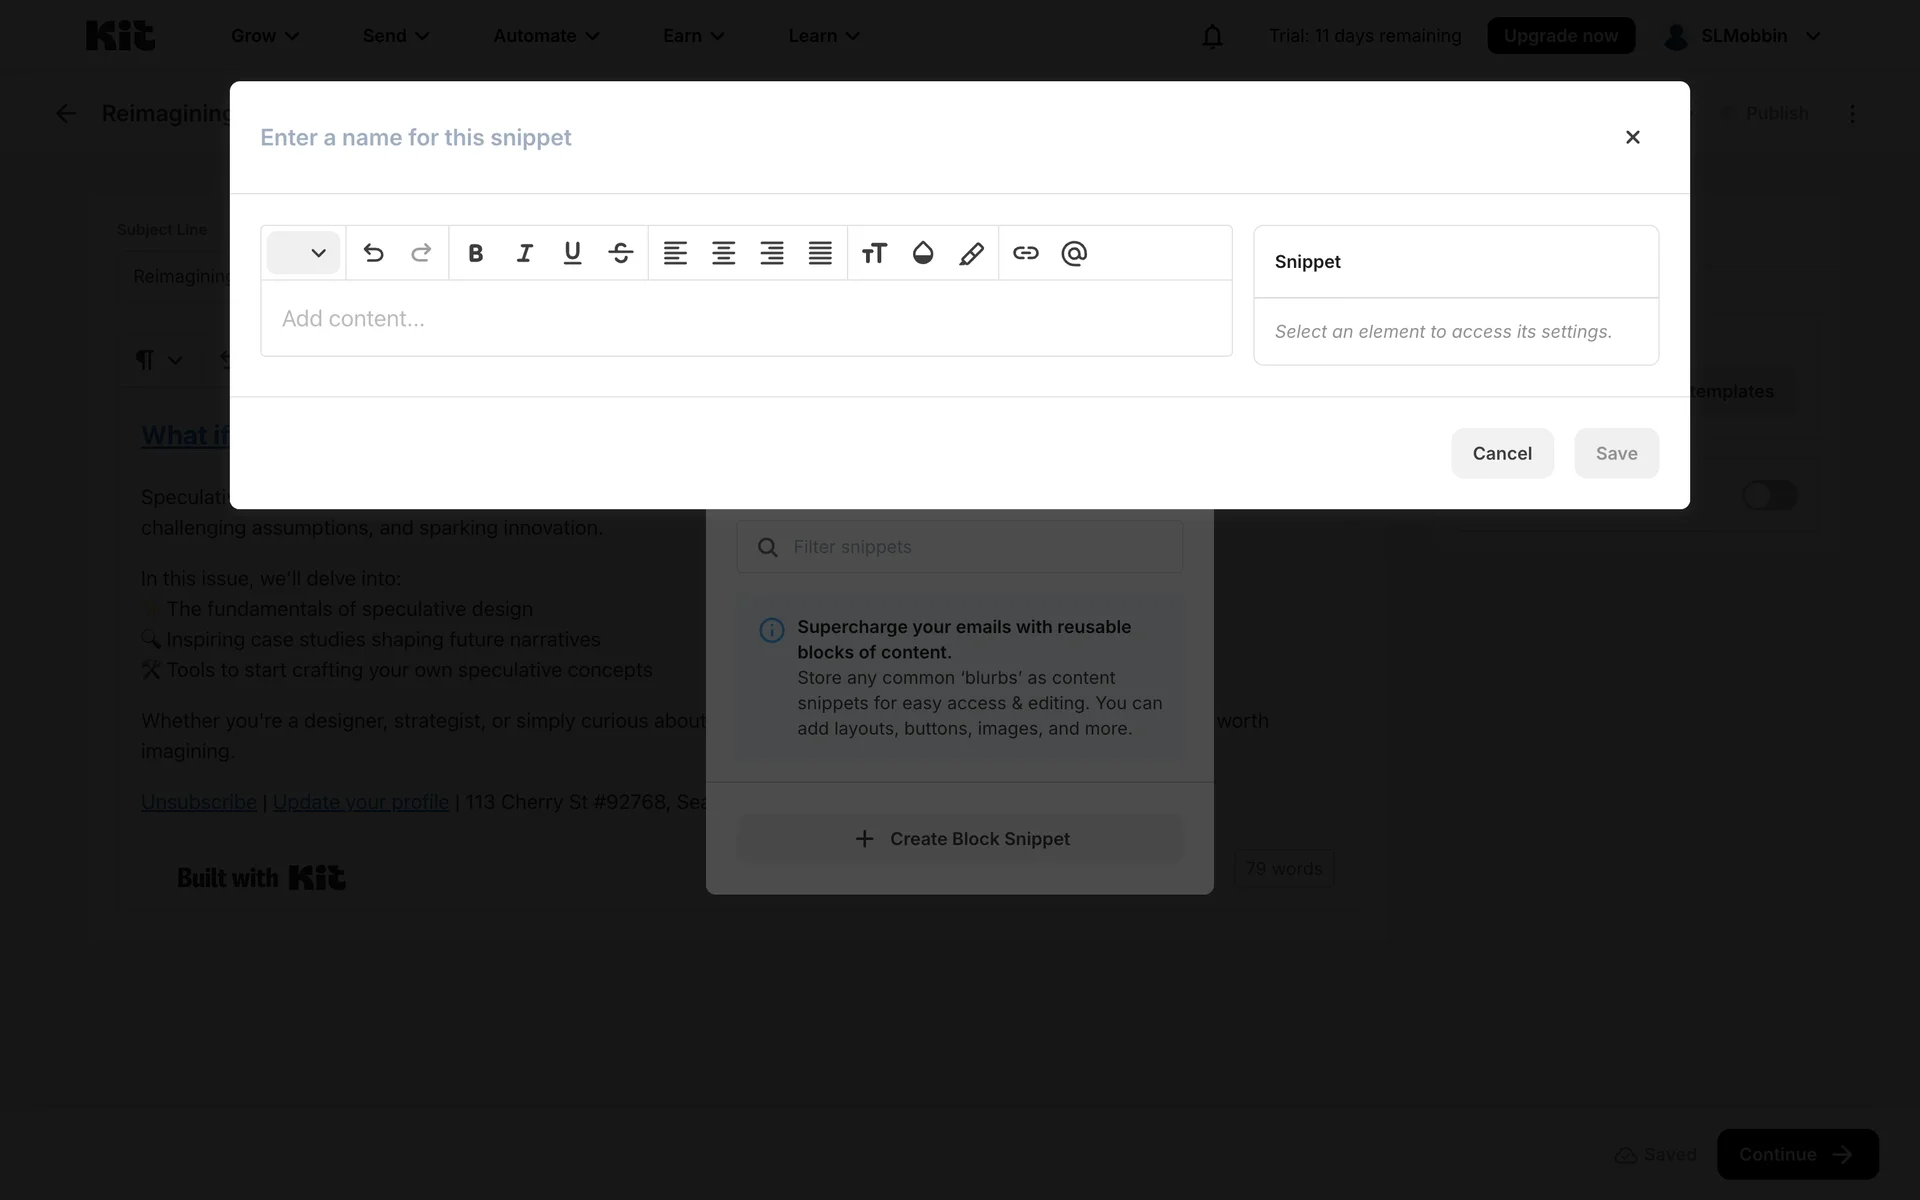Open the highlight pen tool

pyautogui.click(x=971, y=253)
